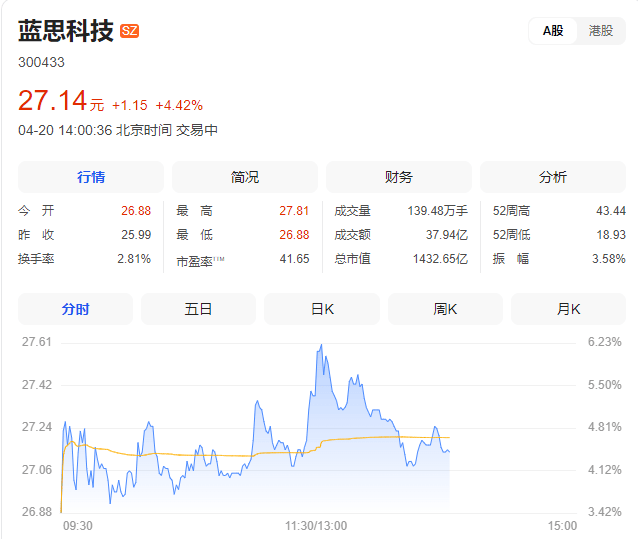
Task: Click the 成交额 value 37.94亿
Action: tap(447, 235)
